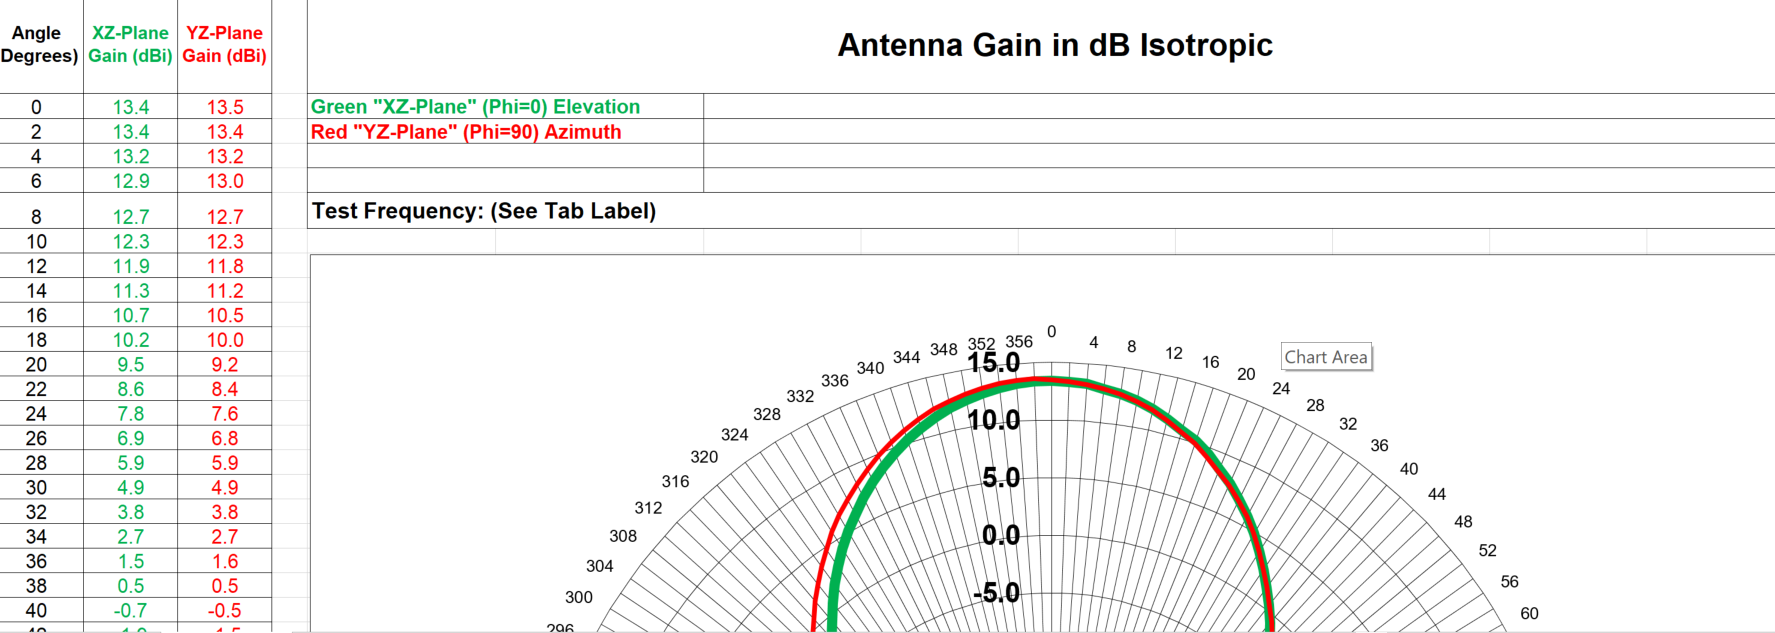Select the XZ-Plane gain 11.3 for angle 14

pos(130,291)
